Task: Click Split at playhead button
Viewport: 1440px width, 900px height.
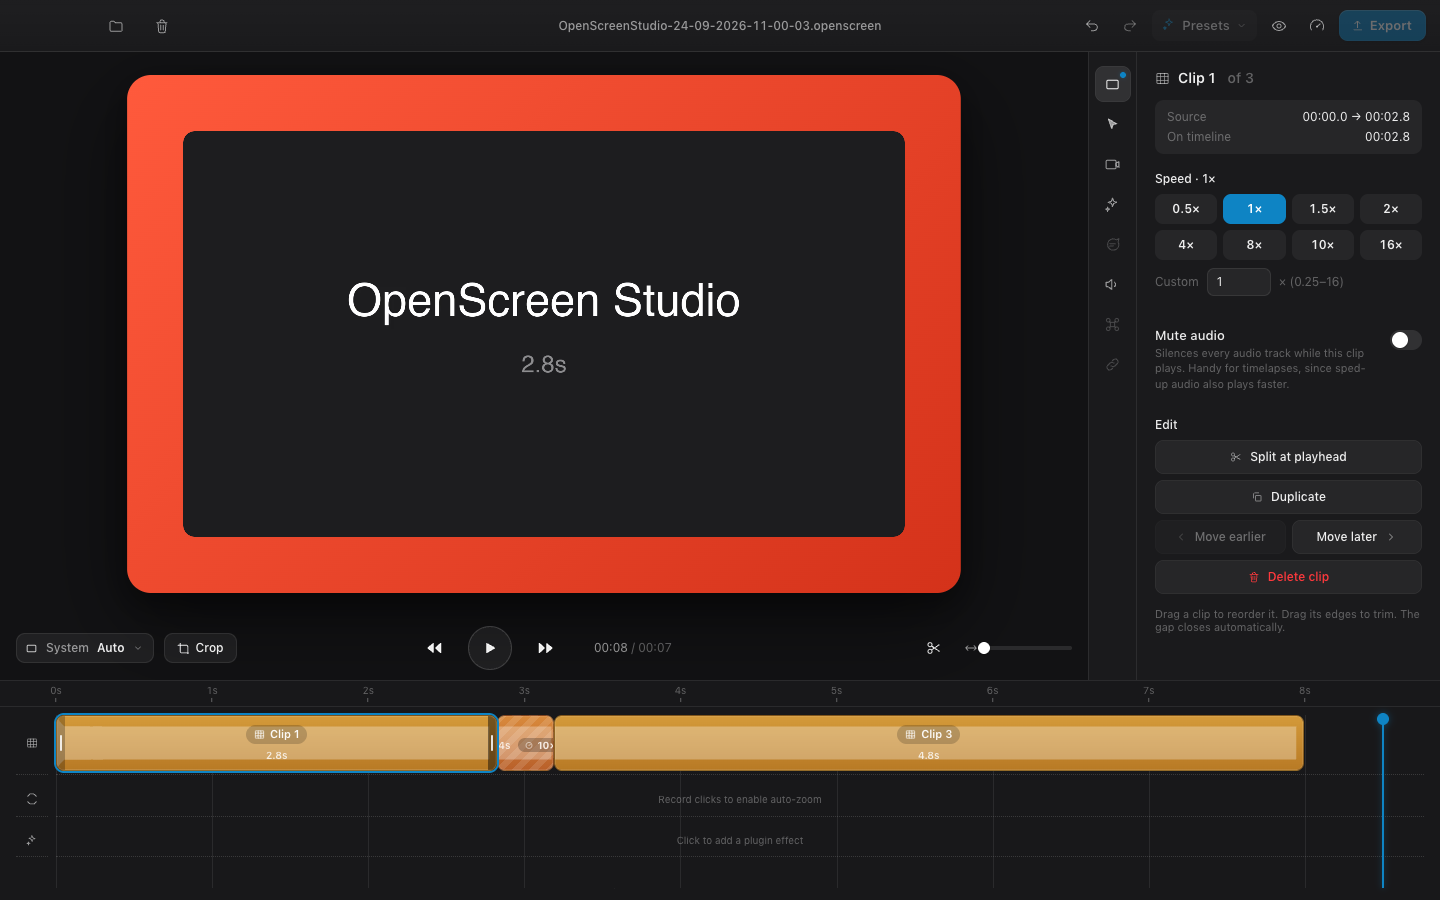Action: click(1288, 457)
